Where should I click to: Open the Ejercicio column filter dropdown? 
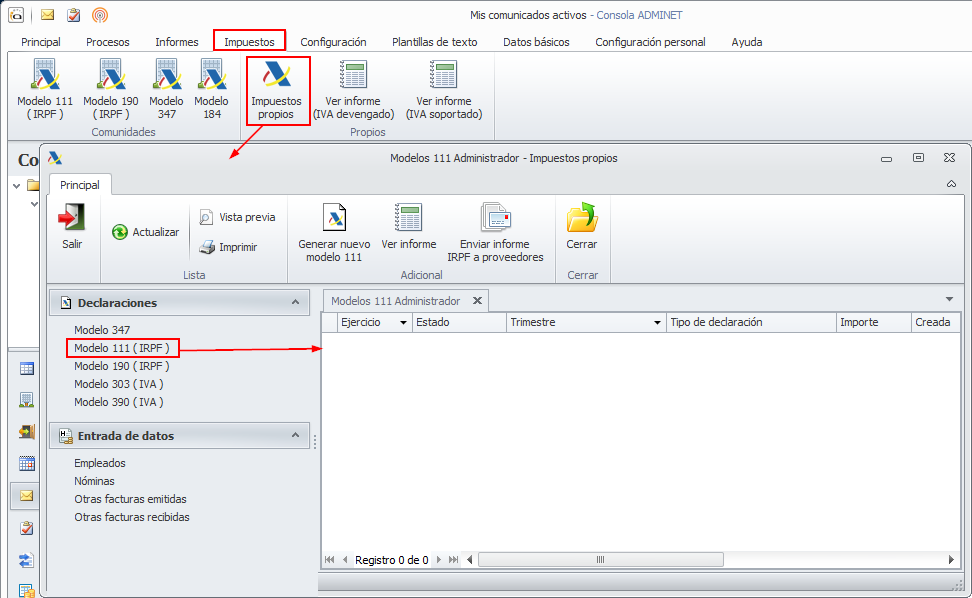[x=404, y=323]
